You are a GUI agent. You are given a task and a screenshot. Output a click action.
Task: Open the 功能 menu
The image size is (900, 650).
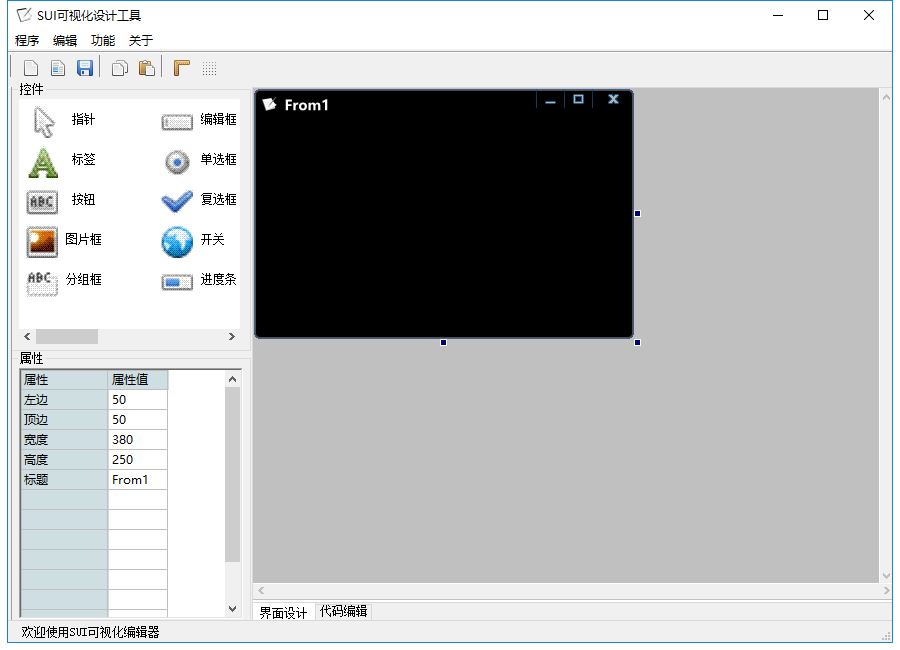tap(103, 40)
